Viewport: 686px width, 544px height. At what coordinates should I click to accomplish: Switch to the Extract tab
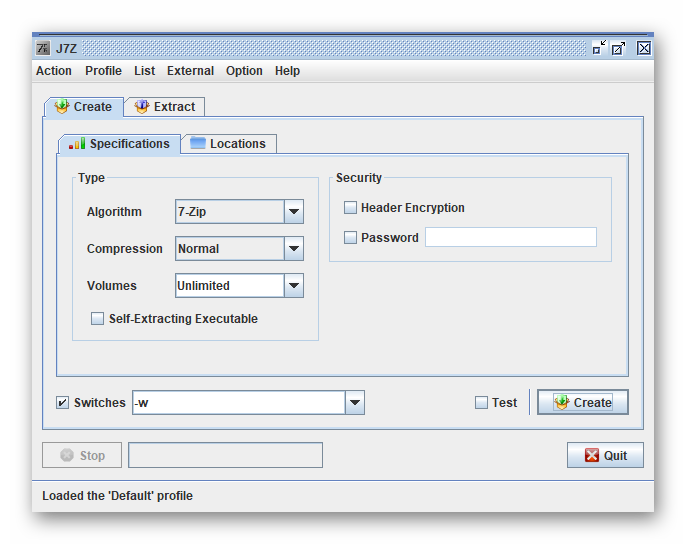[164, 107]
